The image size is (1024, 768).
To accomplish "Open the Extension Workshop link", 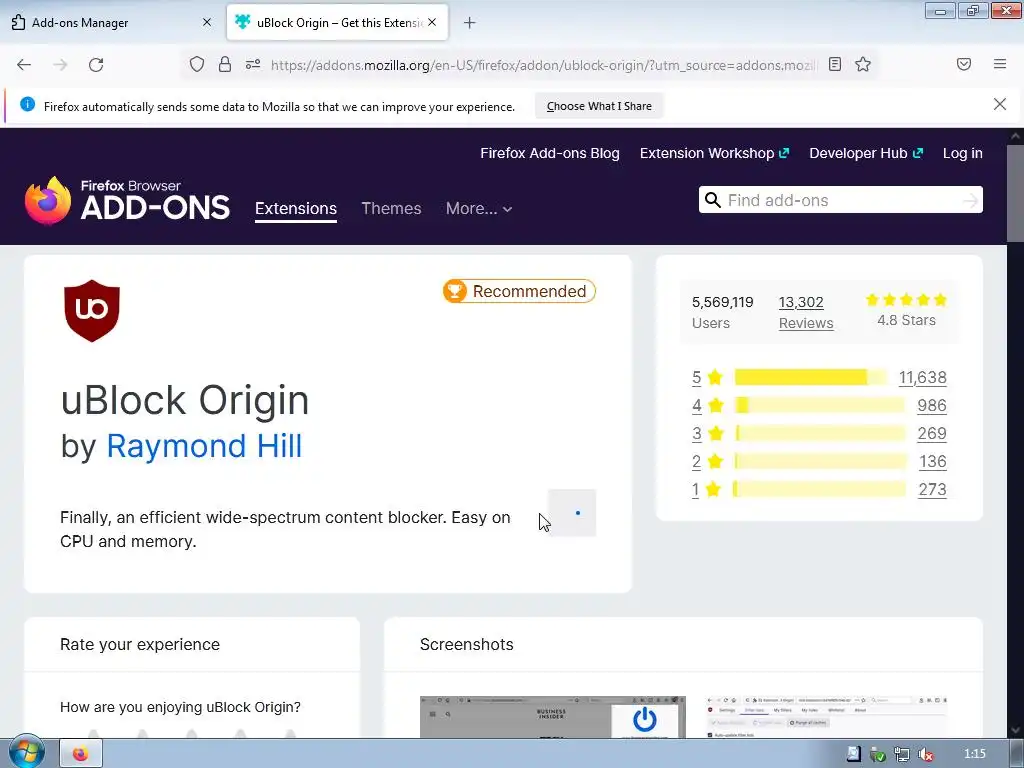I will (714, 153).
